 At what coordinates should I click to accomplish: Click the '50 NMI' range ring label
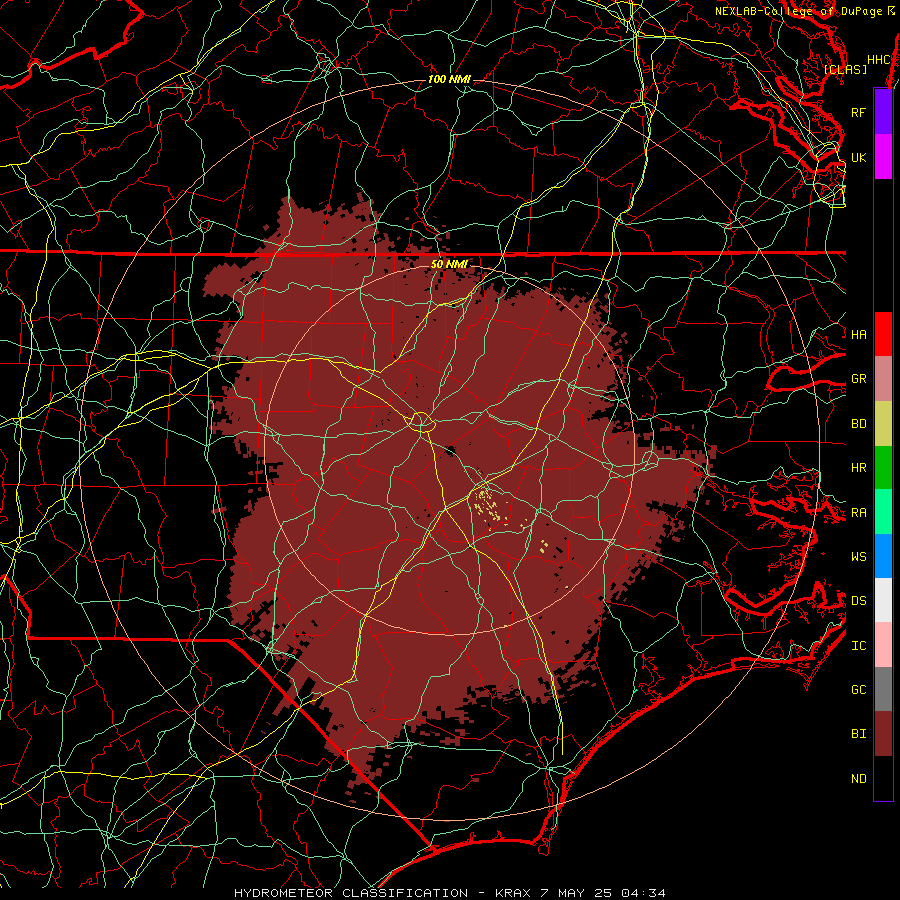point(449,264)
